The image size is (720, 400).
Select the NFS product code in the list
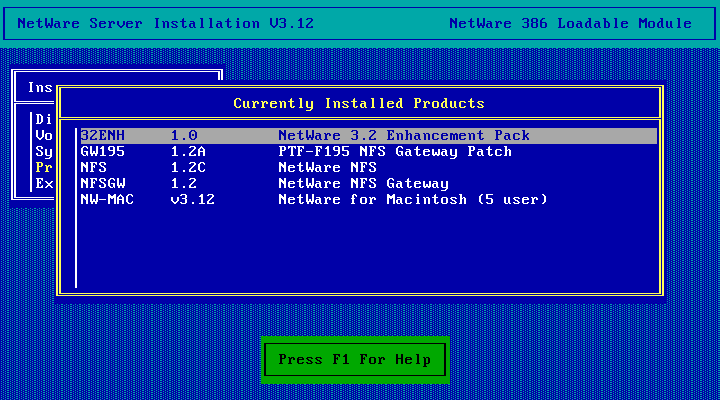(x=94, y=168)
